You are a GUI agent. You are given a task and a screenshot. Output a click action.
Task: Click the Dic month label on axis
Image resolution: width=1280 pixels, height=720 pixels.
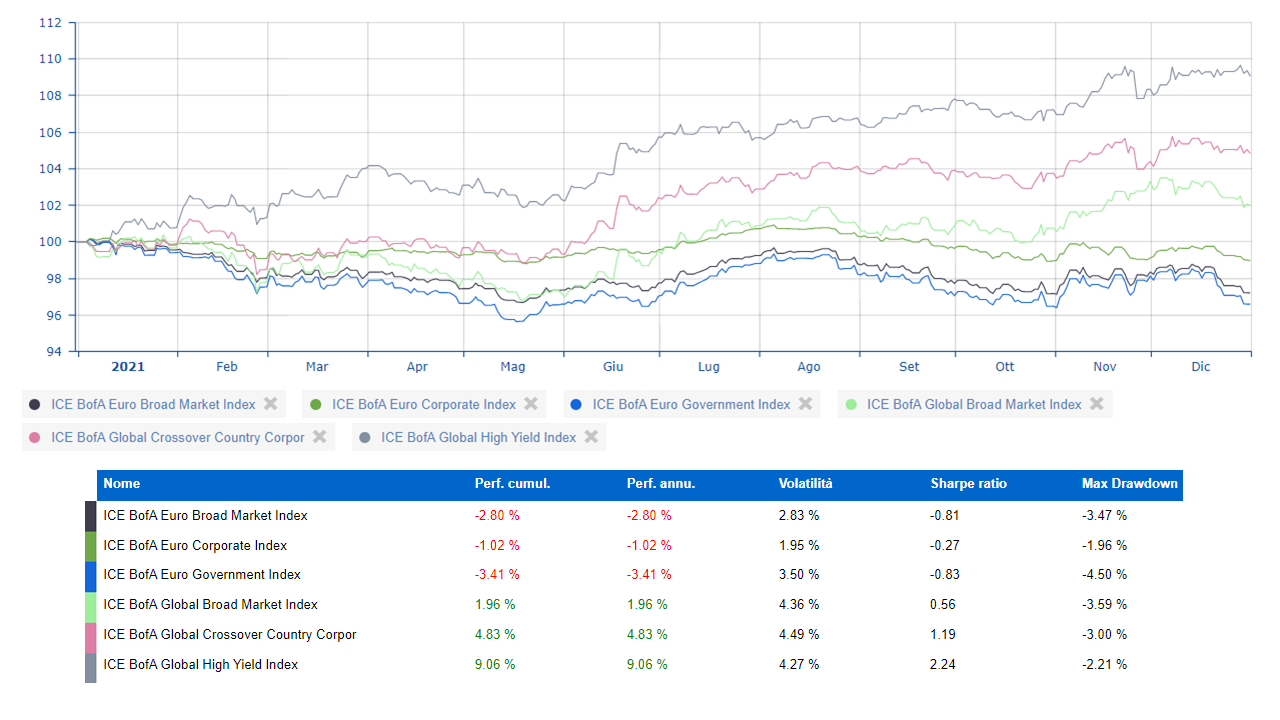1201,367
